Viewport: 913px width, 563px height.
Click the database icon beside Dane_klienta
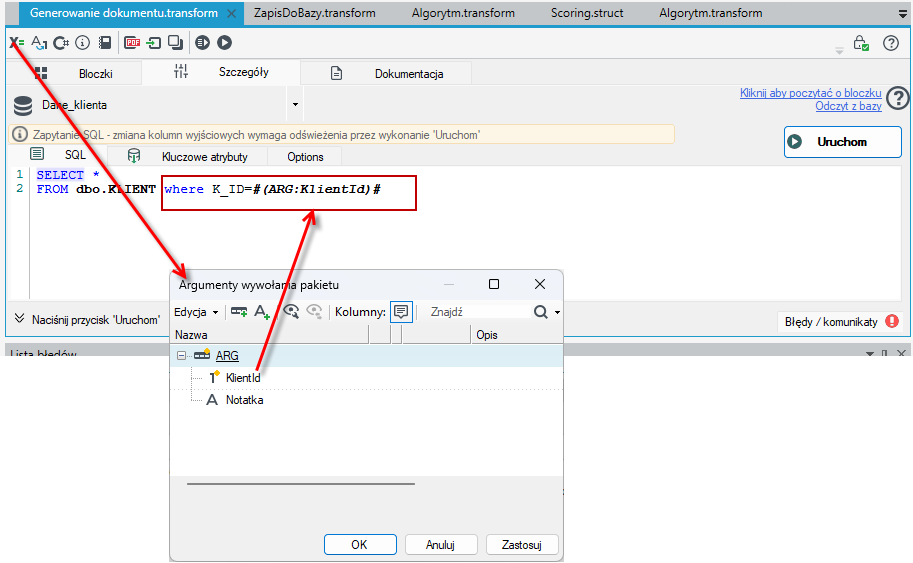click(23, 106)
